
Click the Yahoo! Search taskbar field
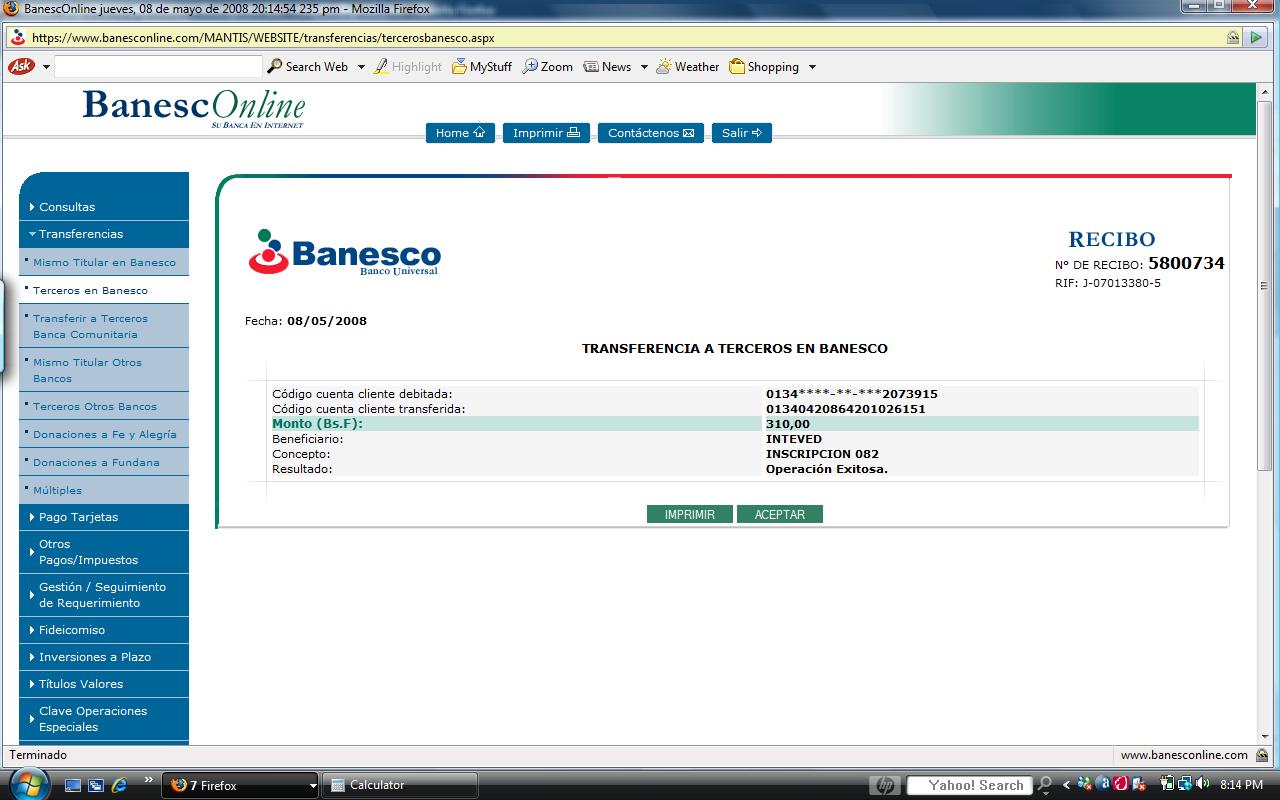[969, 785]
